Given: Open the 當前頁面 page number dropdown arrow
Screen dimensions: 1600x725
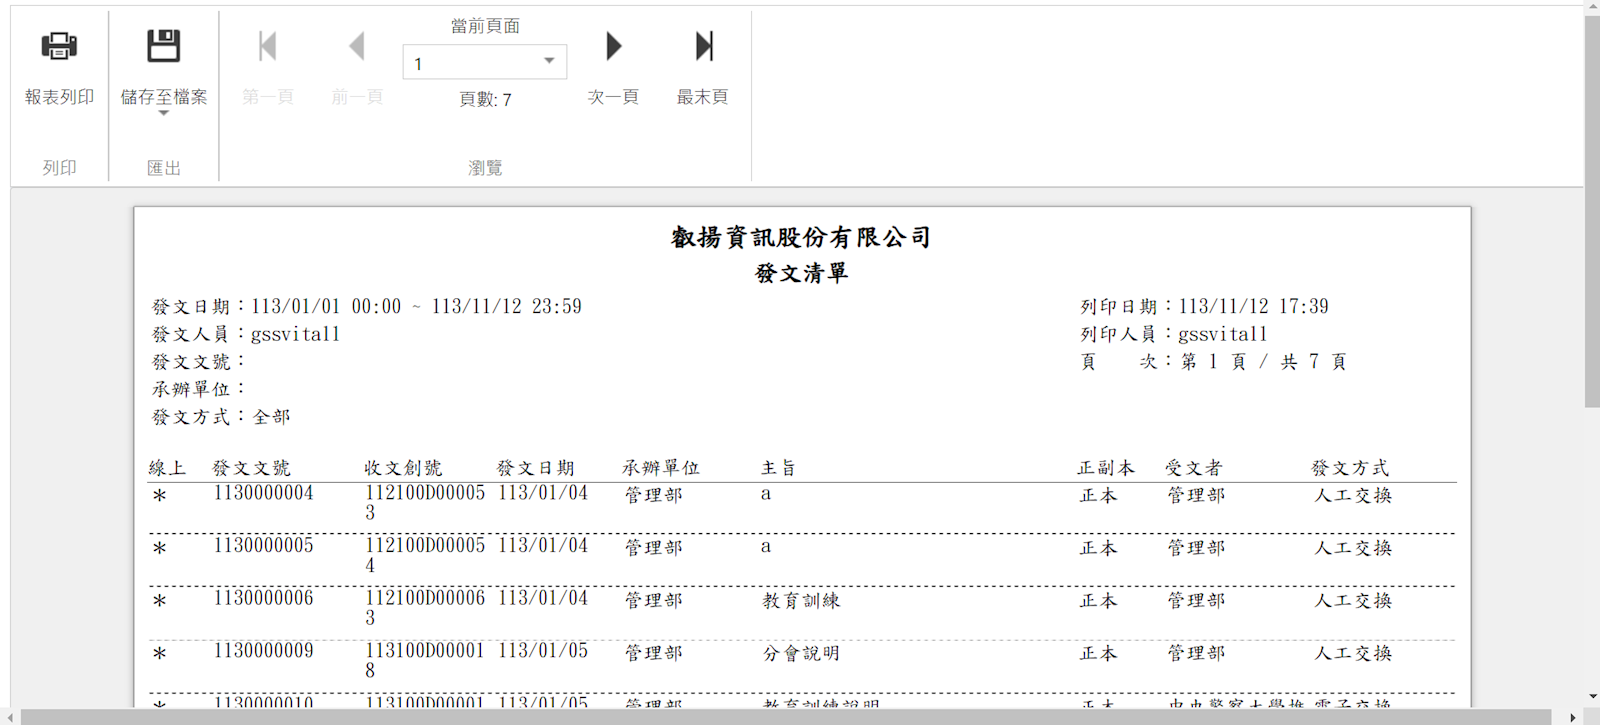Looking at the screenshot, I should pos(549,62).
